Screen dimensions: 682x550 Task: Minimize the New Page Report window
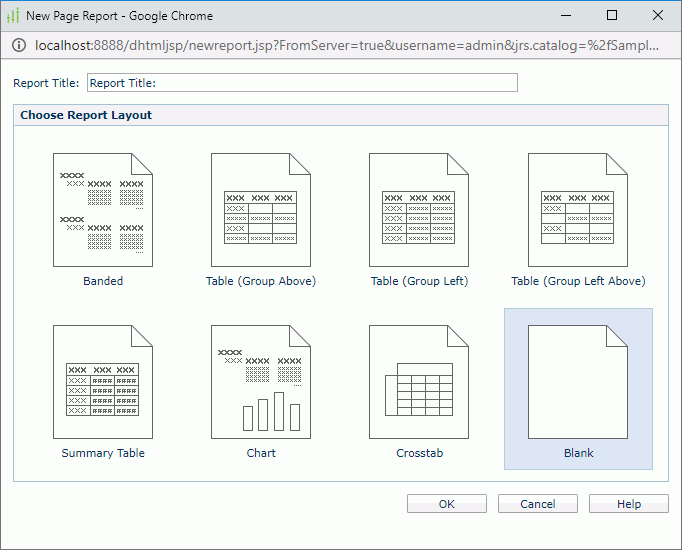click(566, 15)
